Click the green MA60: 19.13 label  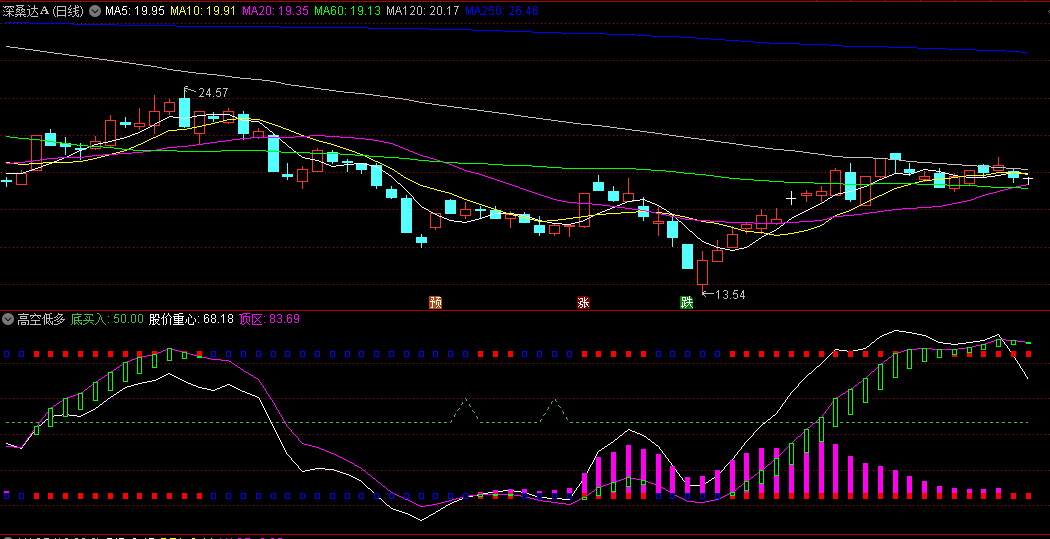click(347, 11)
